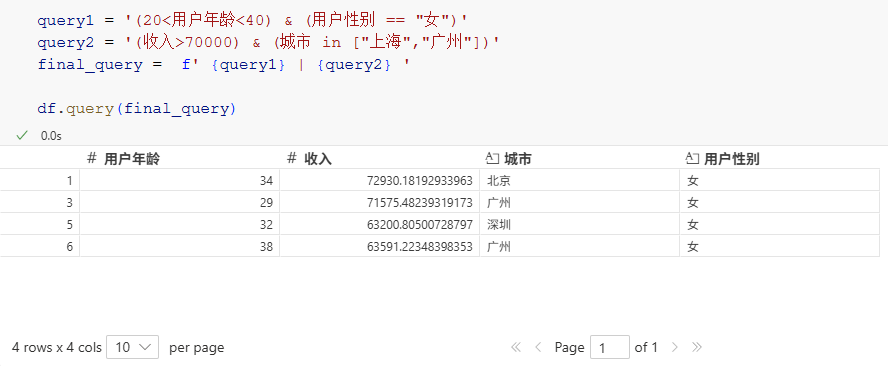Go to the first page arrow

(515, 347)
